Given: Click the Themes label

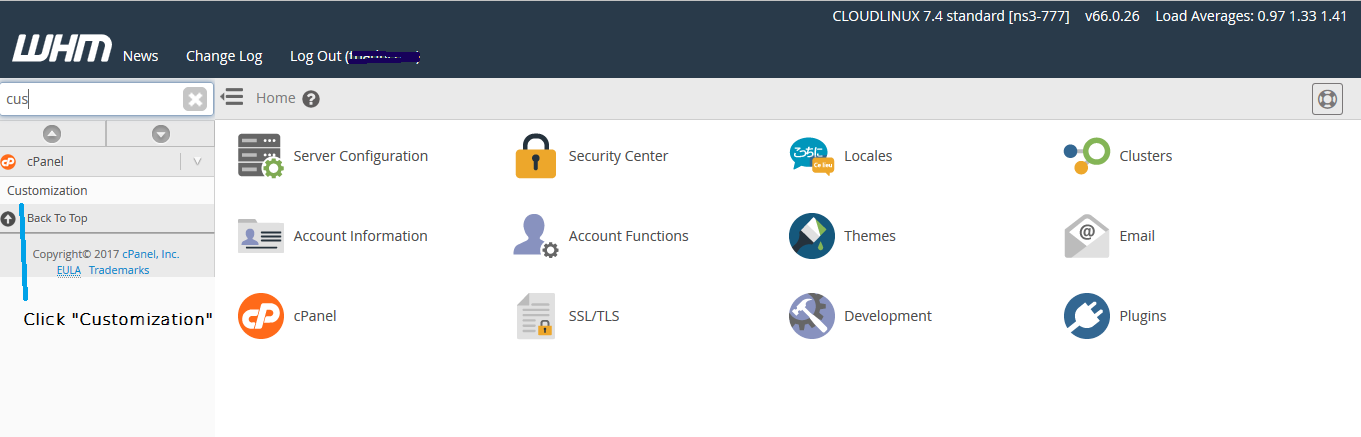Looking at the screenshot, I should tap(870, 236).
